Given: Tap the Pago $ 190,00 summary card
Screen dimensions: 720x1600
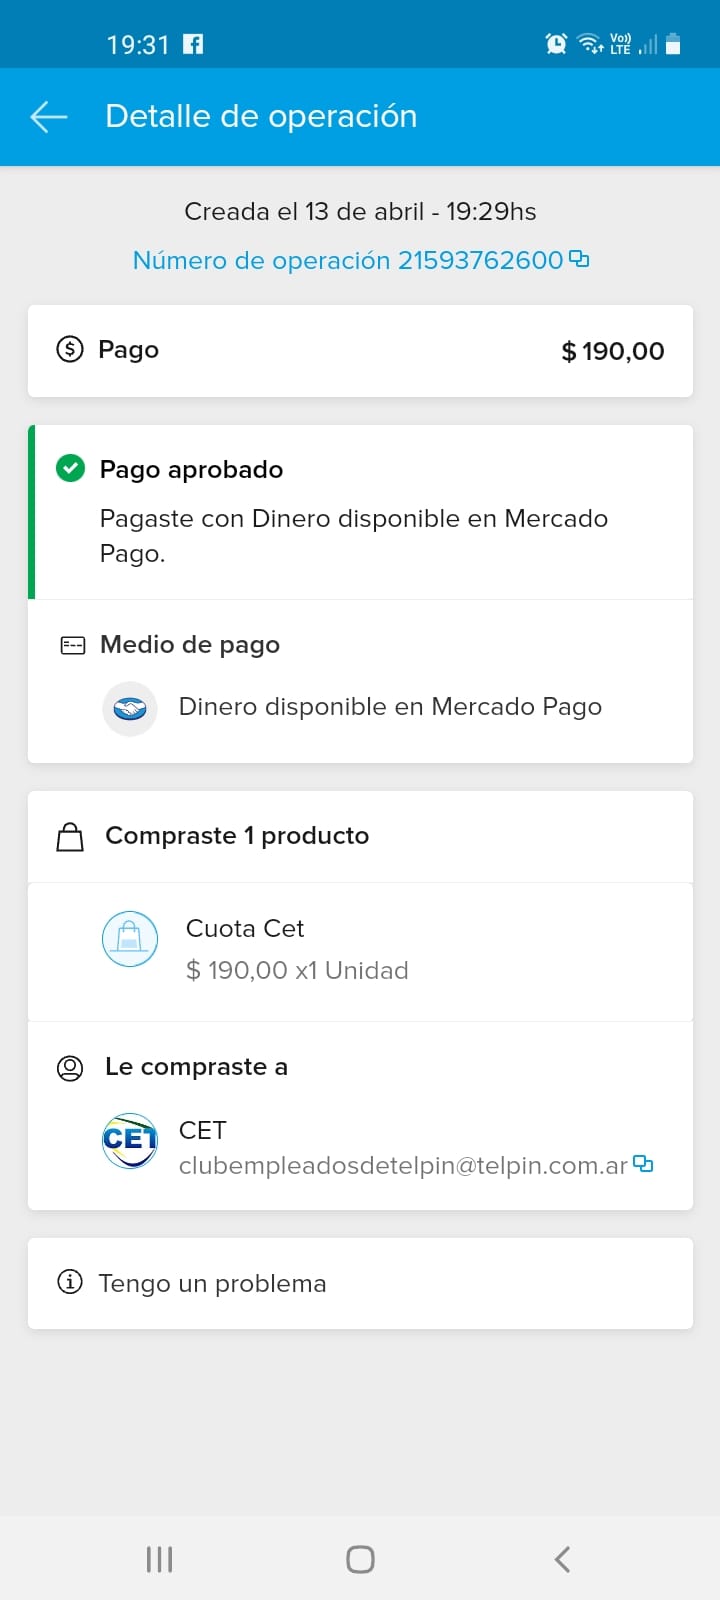Looking at the screenshot, I should pyautogui.click(x=360, y=351).
